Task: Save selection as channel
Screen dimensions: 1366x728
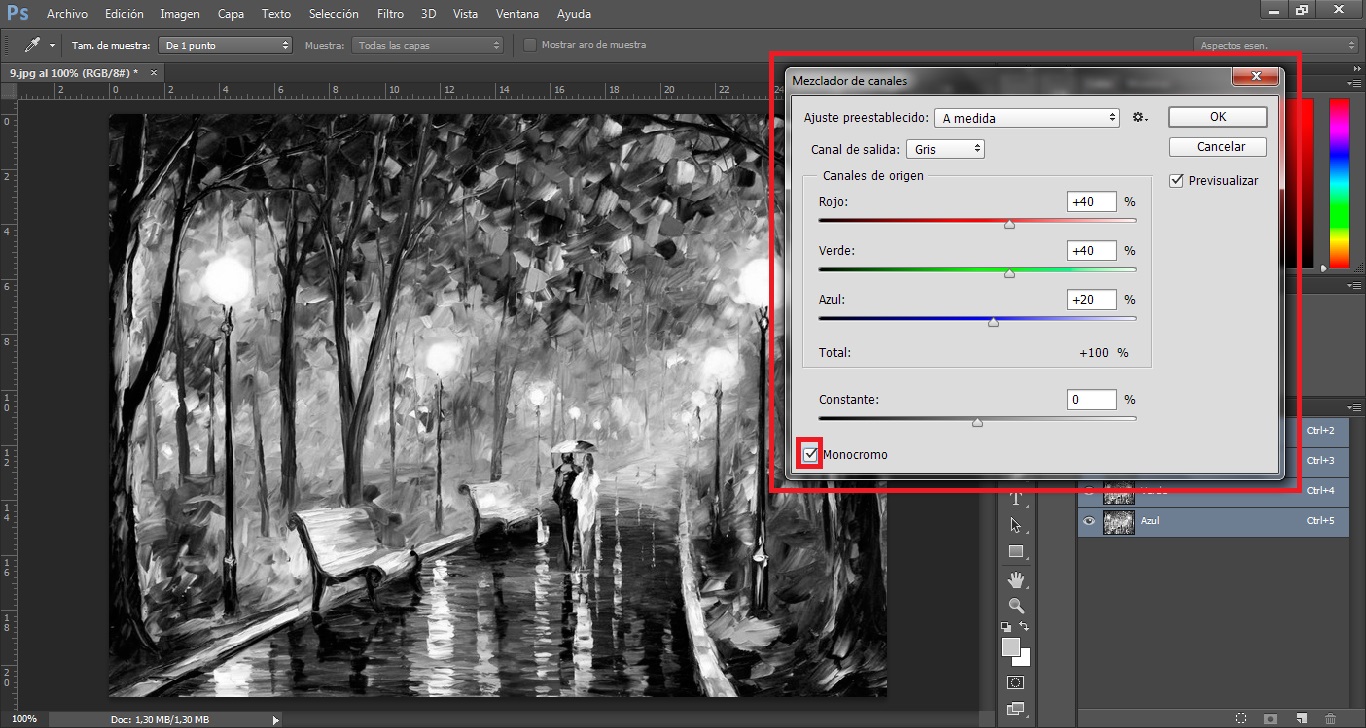Action: pos(1270,718)
